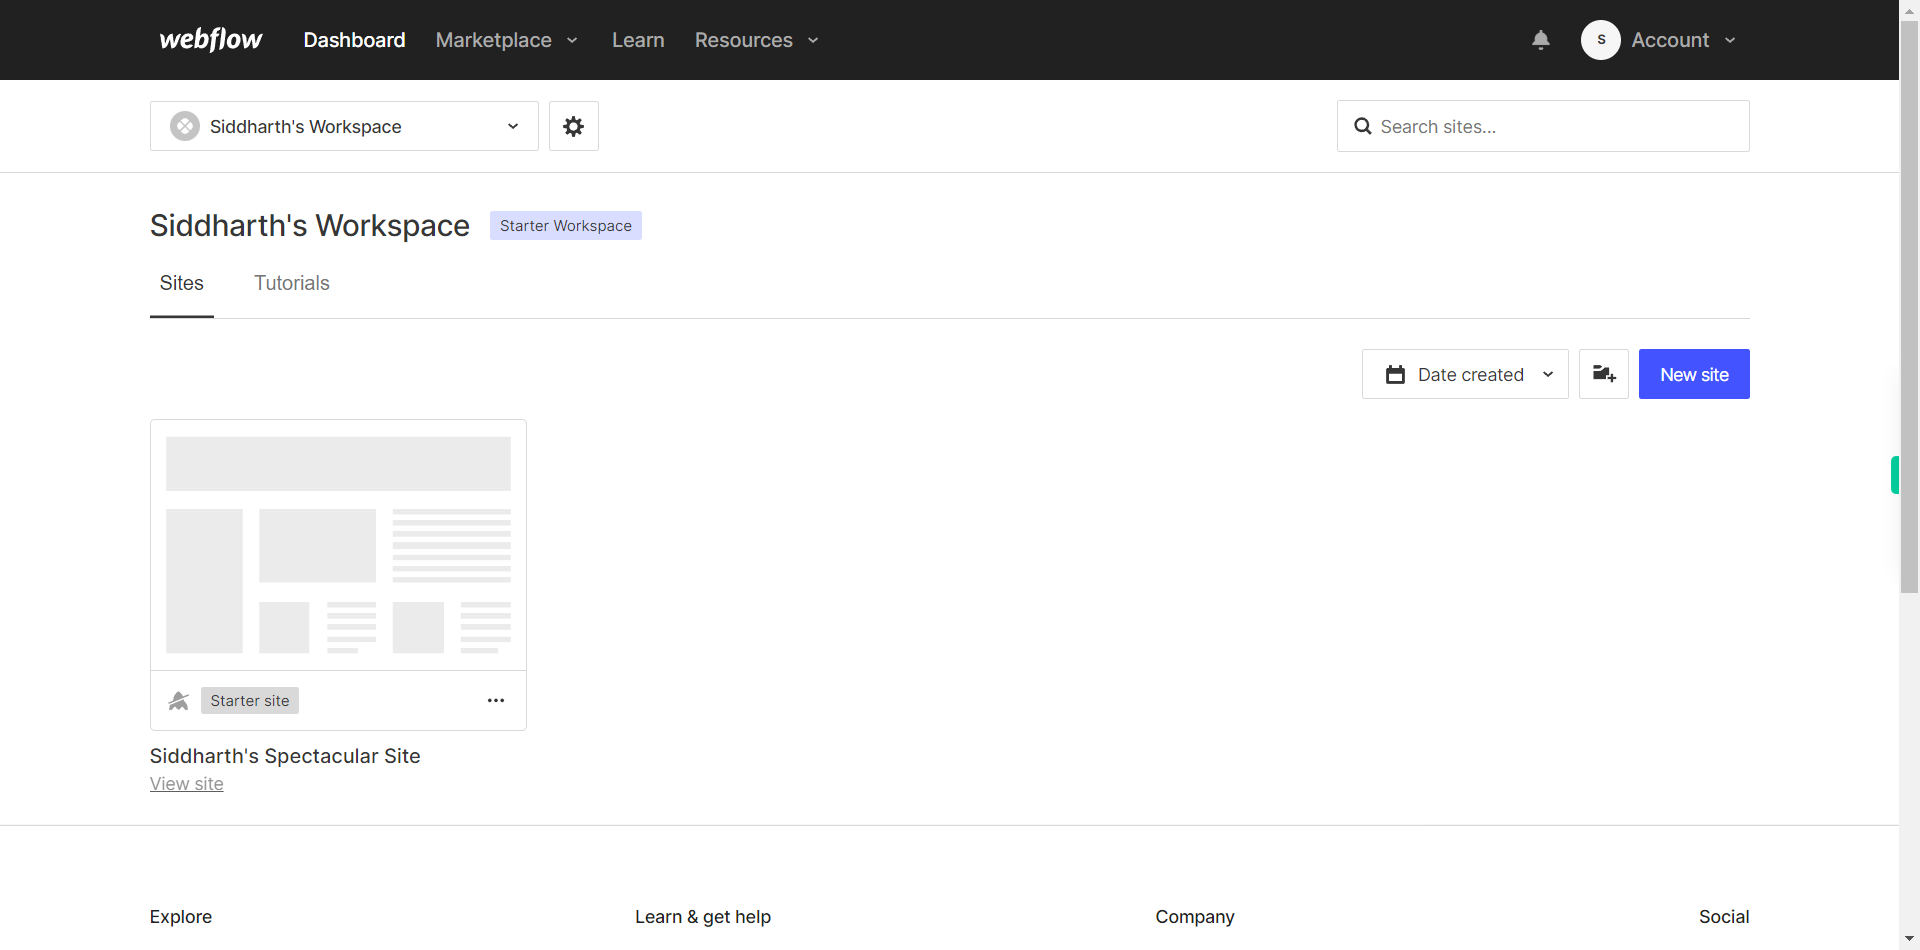This screenshot has width=1920, height=950.
Task: Follow the View site link
Action: pos(187,784)
